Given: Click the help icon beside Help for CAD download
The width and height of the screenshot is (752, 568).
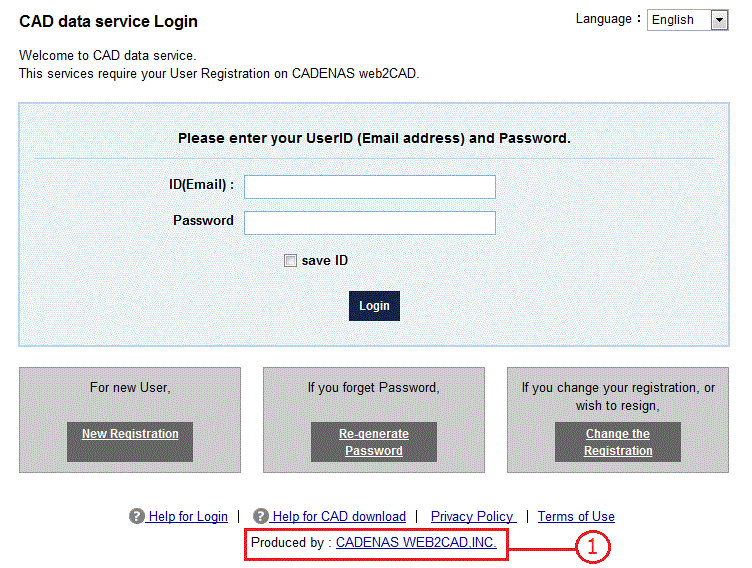Looking at the screenshot, I should [261, 517].
